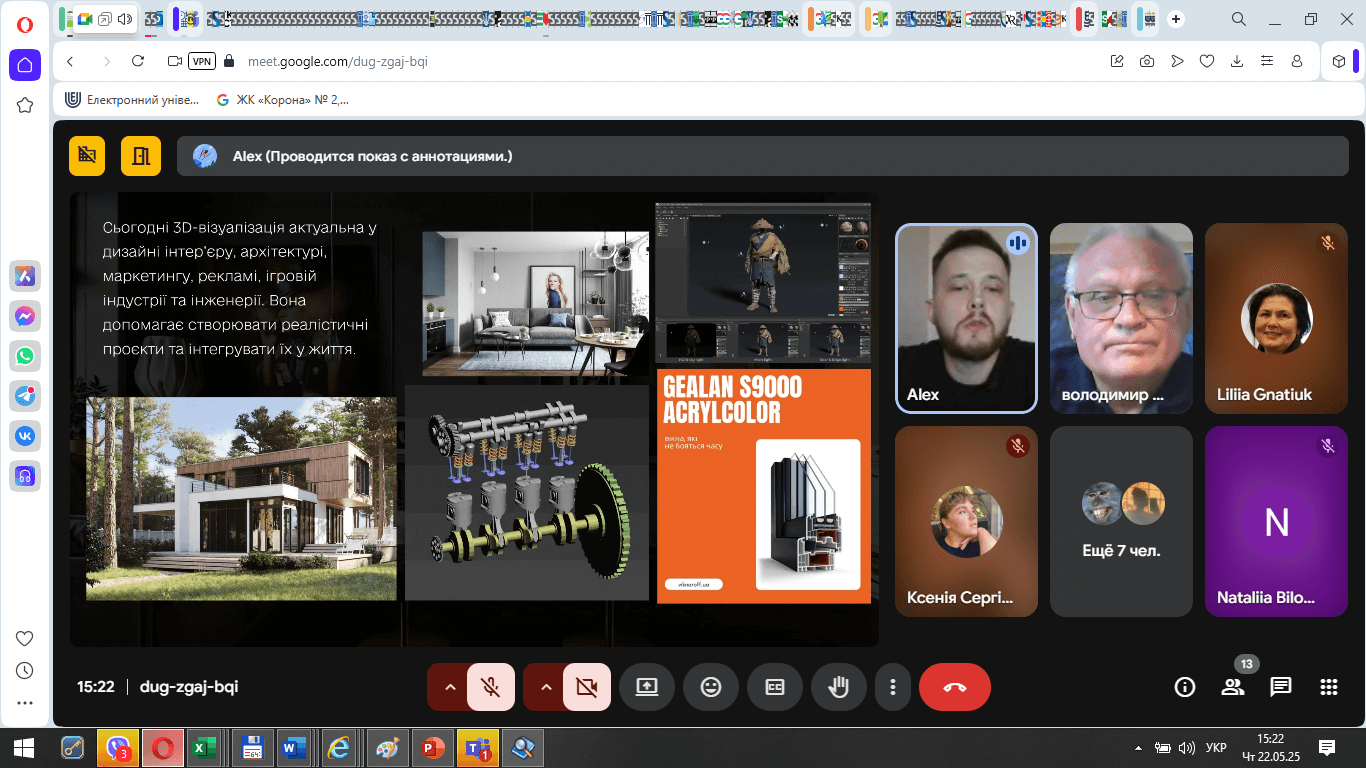Image resolution: width=1366 pixels, height=768 pixels.
Task: Open music player headphones sidebar icon
Action: click(25, 476)
